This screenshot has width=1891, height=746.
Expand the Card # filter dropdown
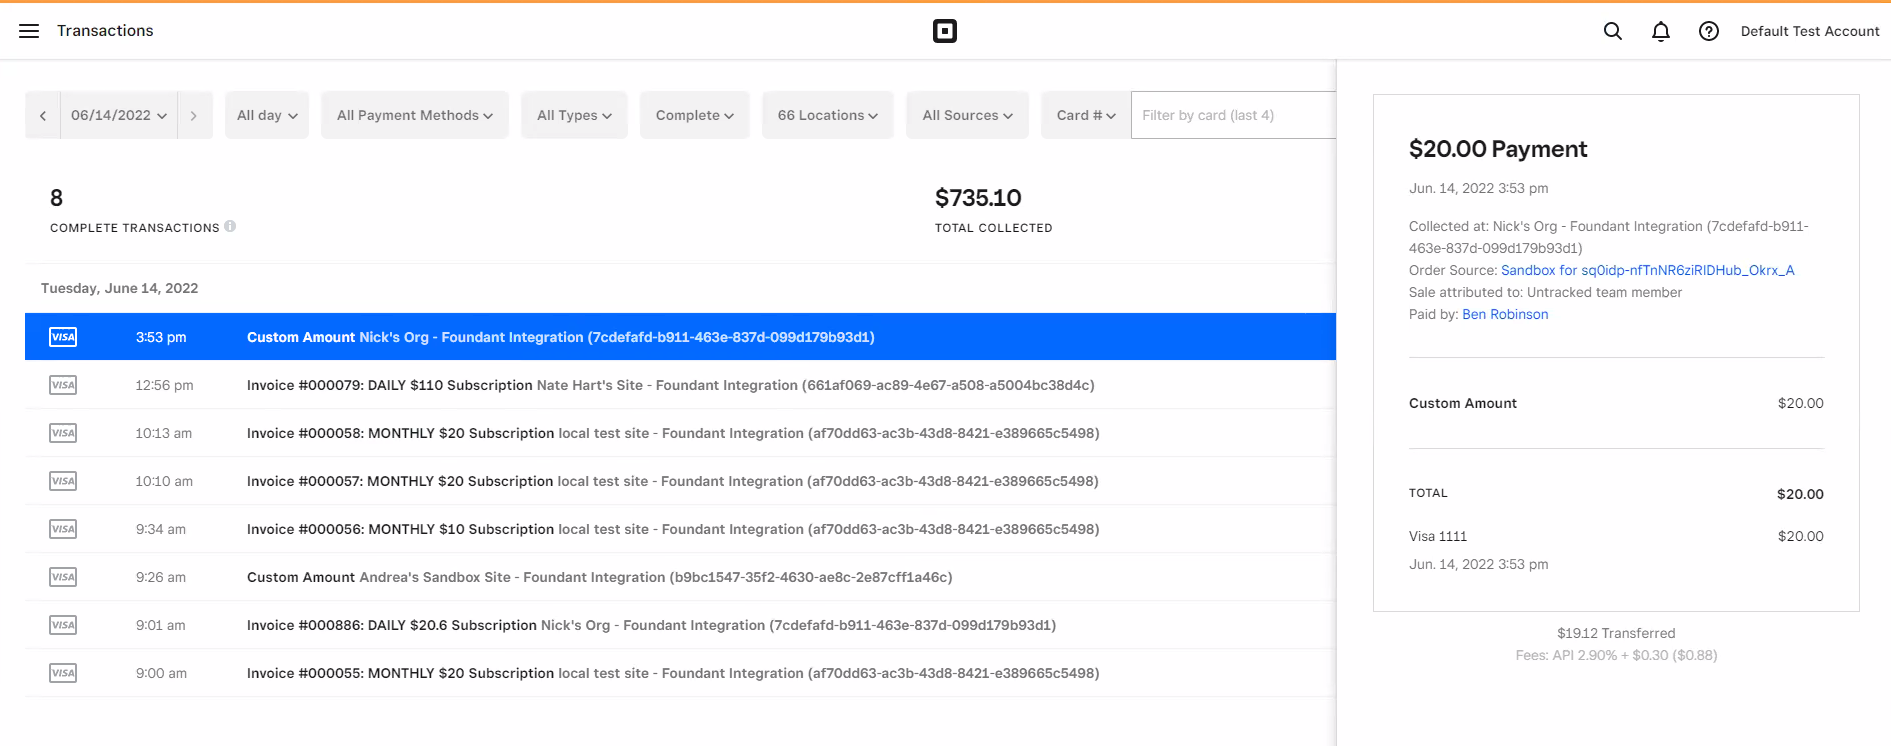pos(1086,115)
